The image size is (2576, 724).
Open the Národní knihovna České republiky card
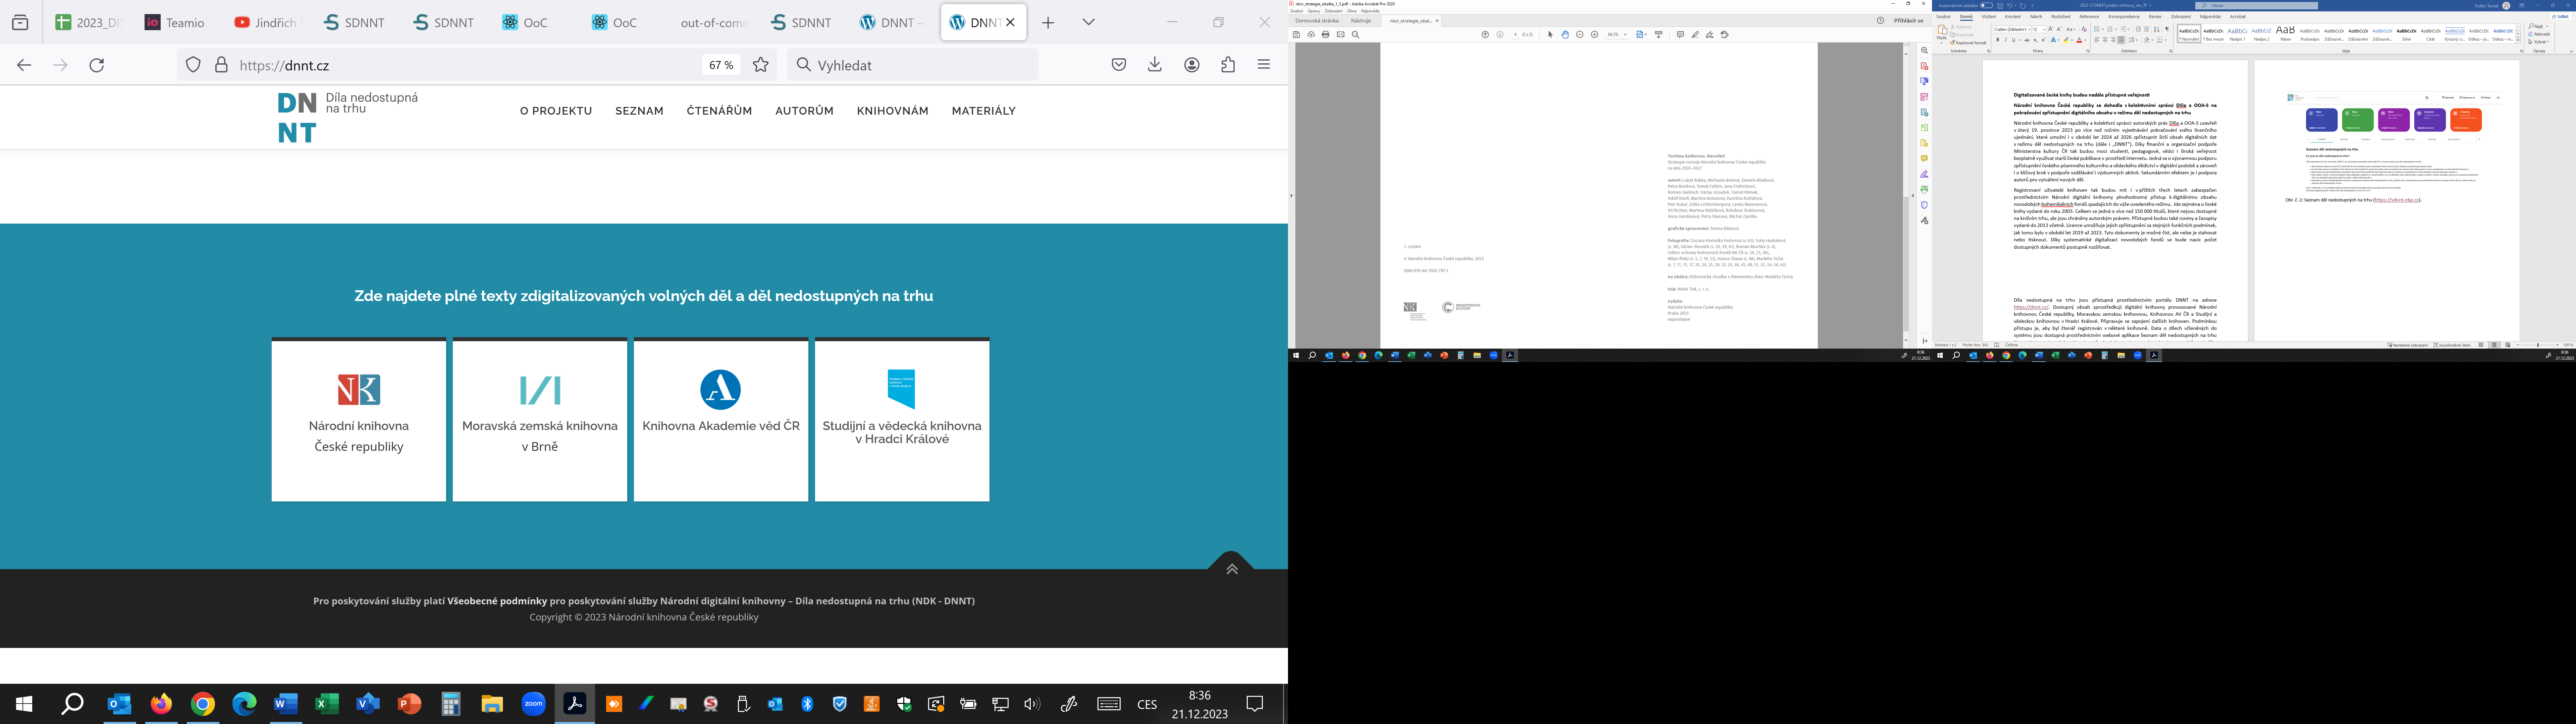[x=359, y=420]
